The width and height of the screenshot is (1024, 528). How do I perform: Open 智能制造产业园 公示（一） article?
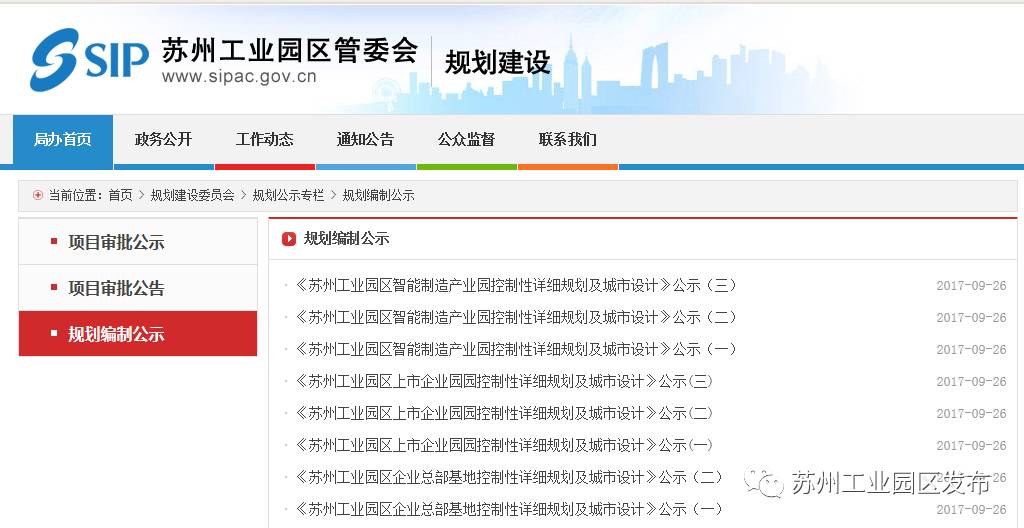click(516, 350)
